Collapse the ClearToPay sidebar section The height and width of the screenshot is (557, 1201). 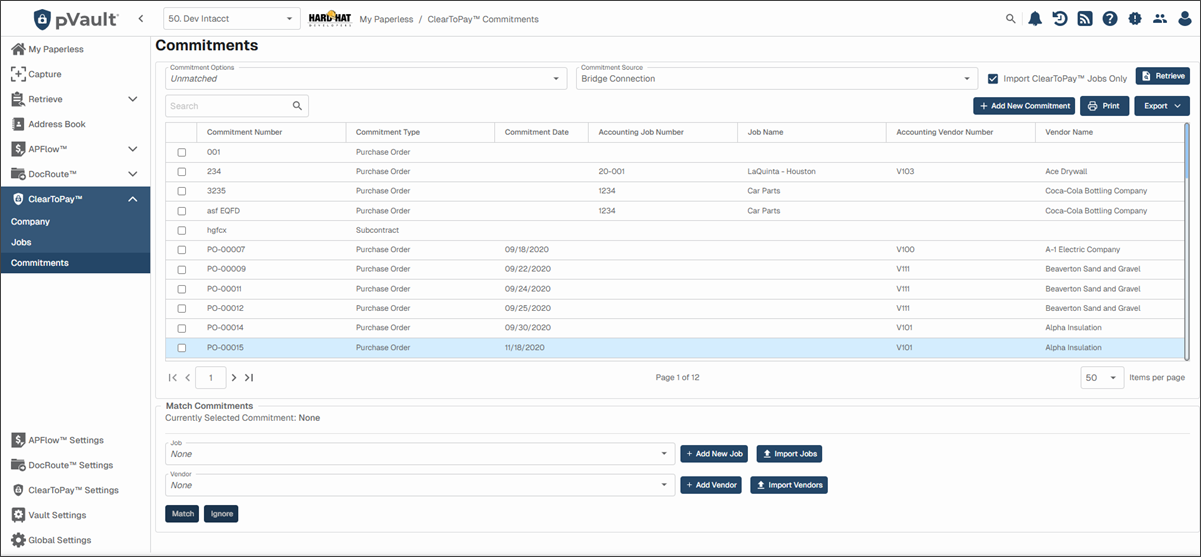click(x=132, y=199)
